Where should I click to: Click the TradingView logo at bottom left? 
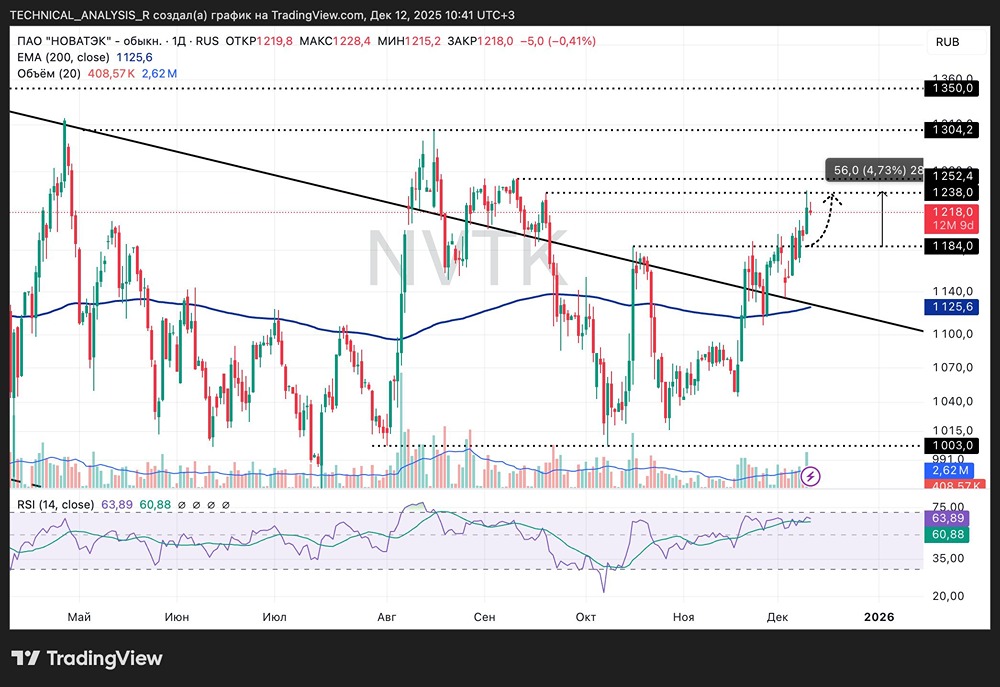(x=87, y=658)
